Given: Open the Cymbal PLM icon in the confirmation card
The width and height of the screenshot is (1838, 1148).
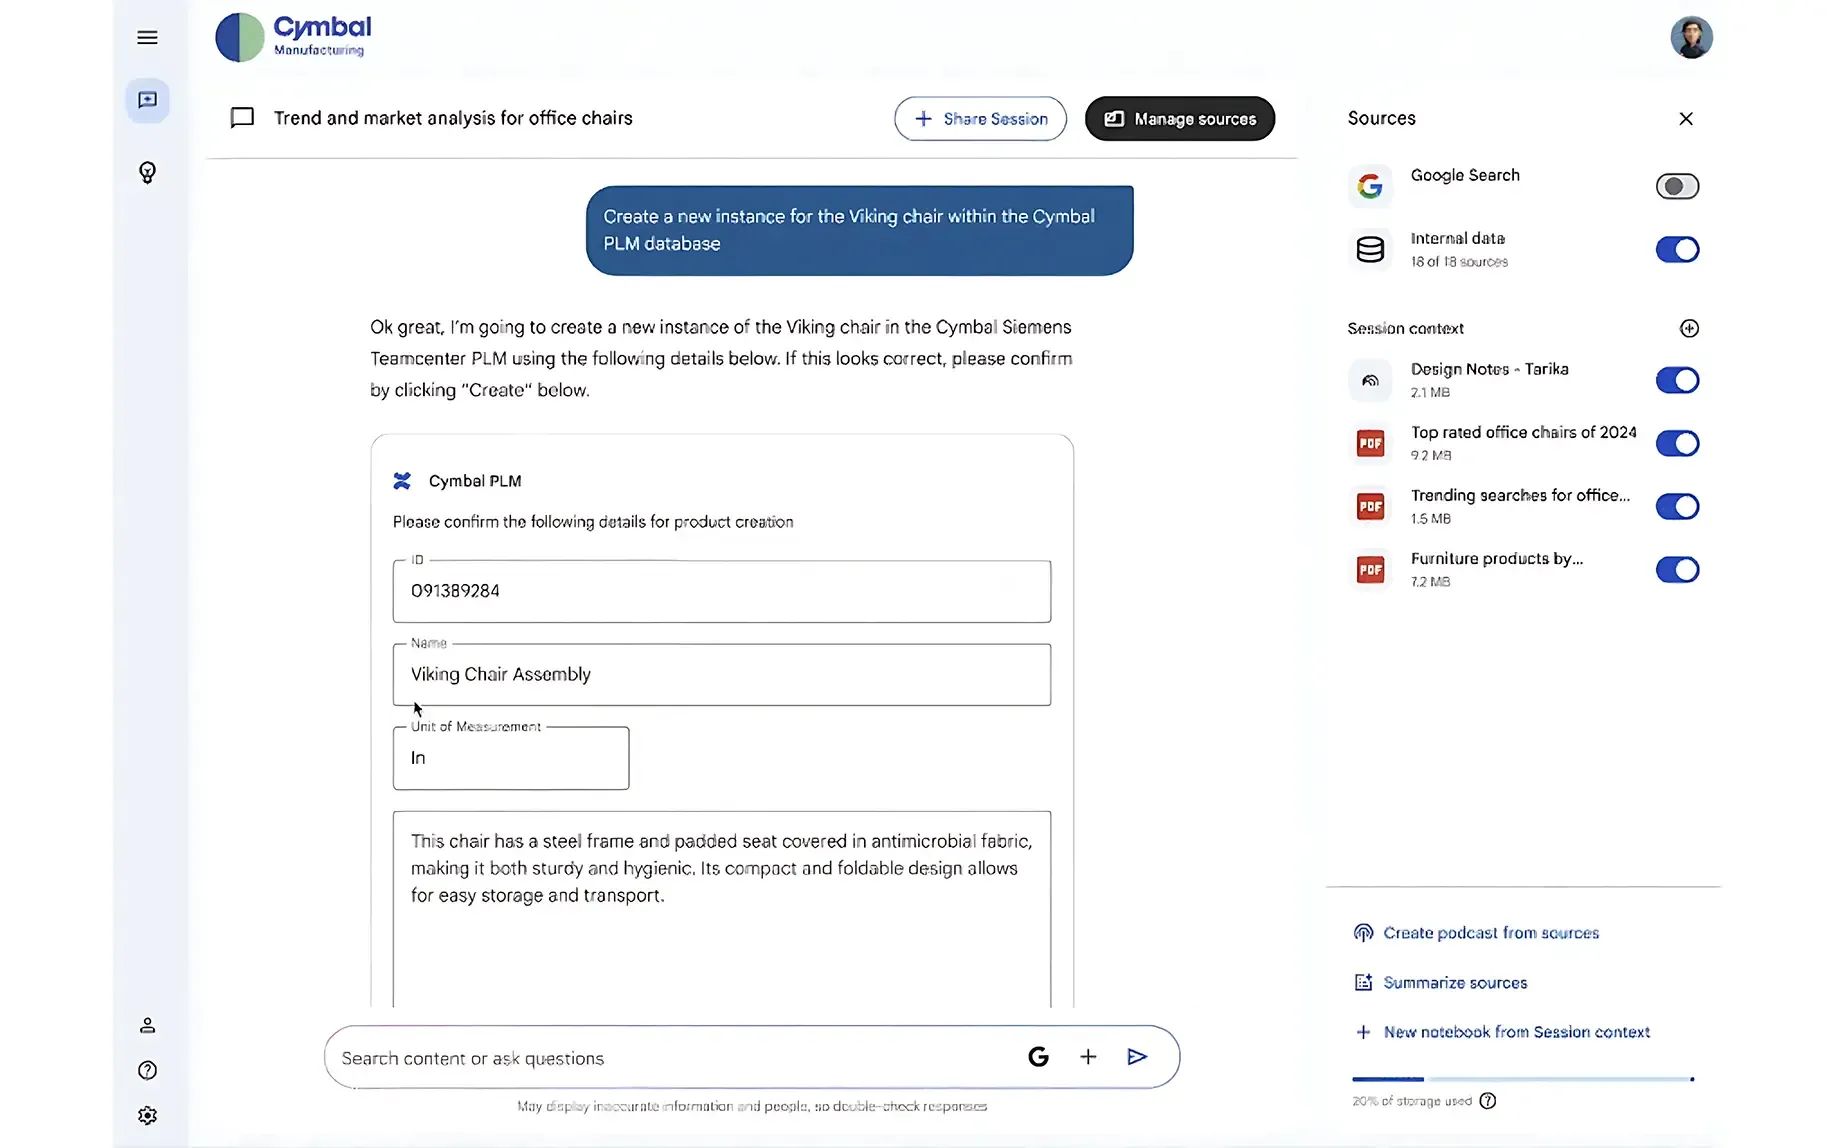Looking at the screenshot, I should tap(402, 480).
